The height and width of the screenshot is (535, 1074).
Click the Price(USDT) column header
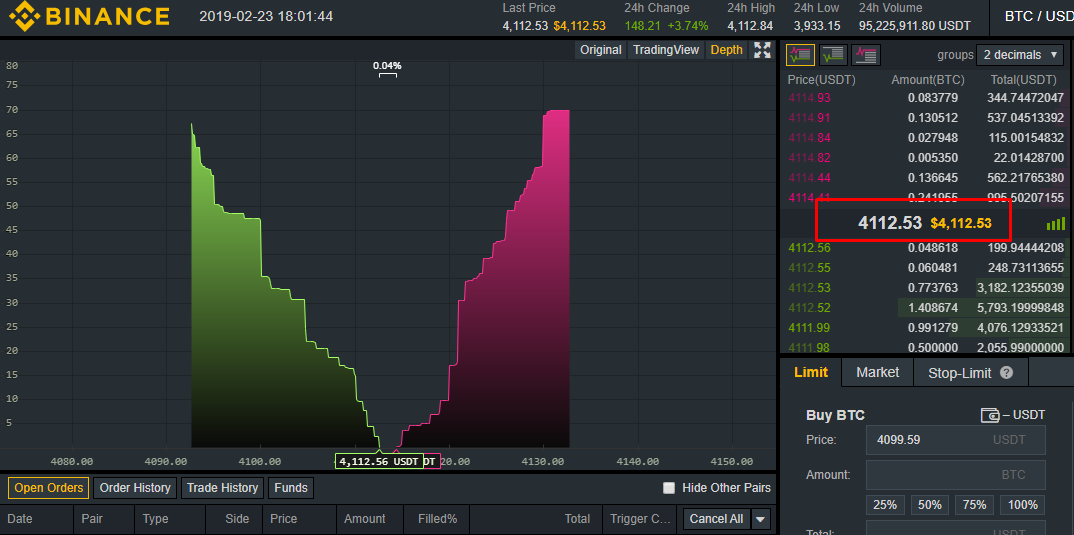[822, 80]
